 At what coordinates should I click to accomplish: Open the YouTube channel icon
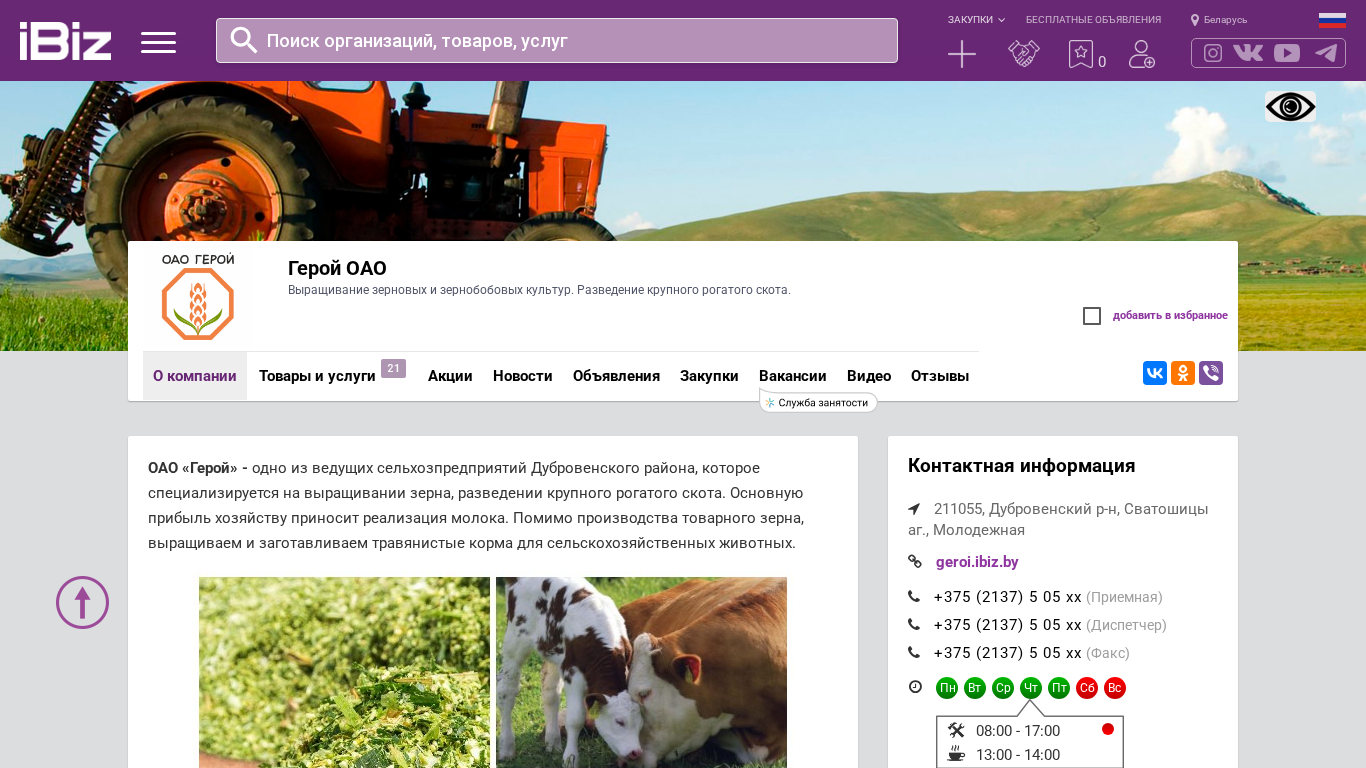pyautogui.click(x=1287, y=53)
